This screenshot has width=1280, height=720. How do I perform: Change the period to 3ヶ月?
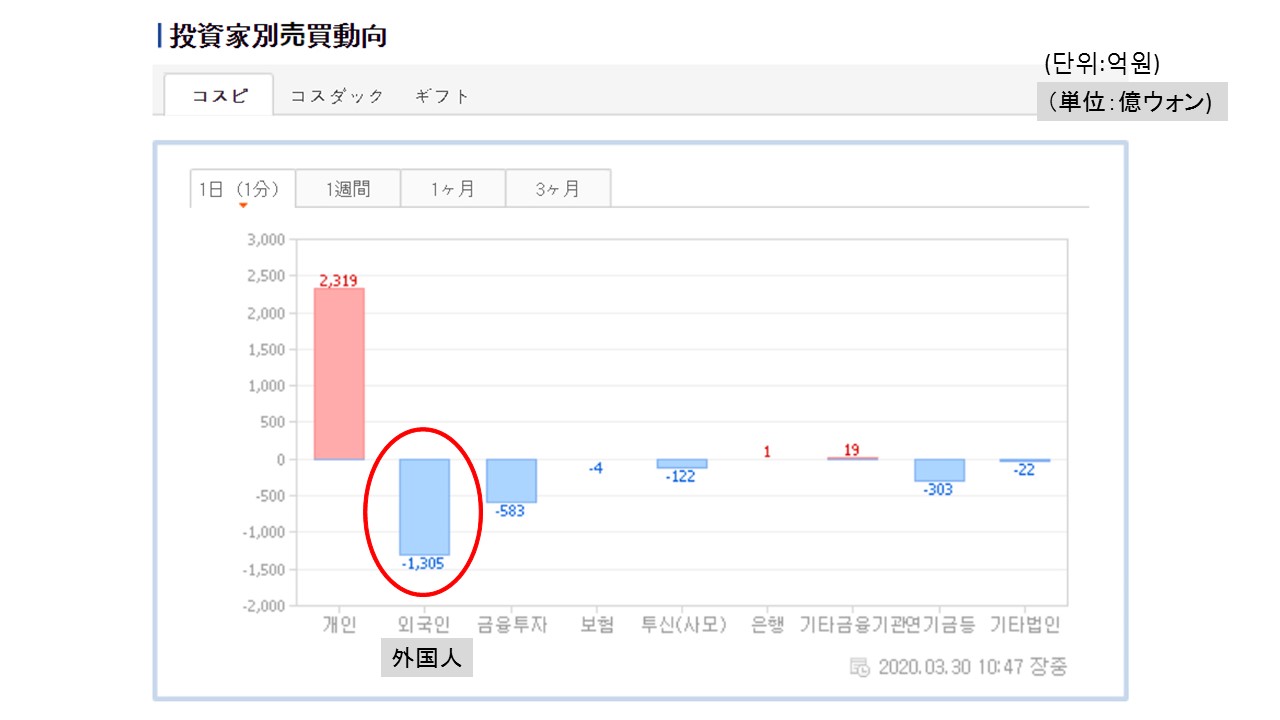[558, 189]
